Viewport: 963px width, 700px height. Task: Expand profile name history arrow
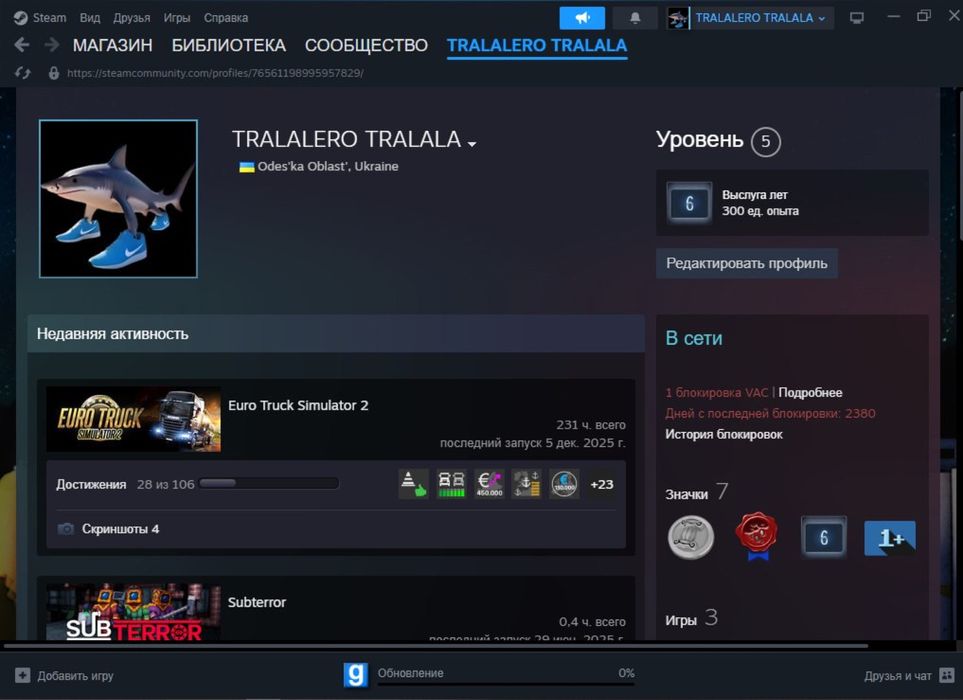click(x=472, y=144)
